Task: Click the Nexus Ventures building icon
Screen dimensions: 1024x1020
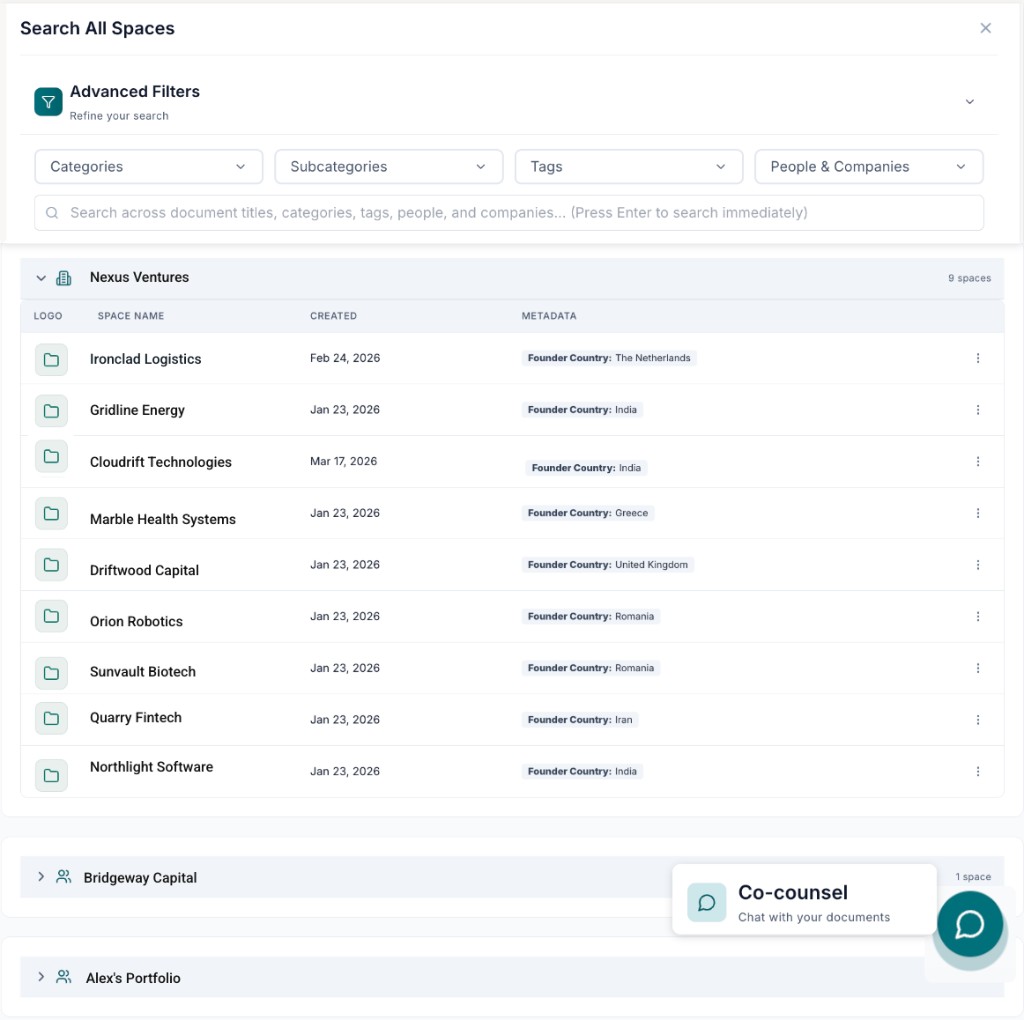Action: pos(65,277)
